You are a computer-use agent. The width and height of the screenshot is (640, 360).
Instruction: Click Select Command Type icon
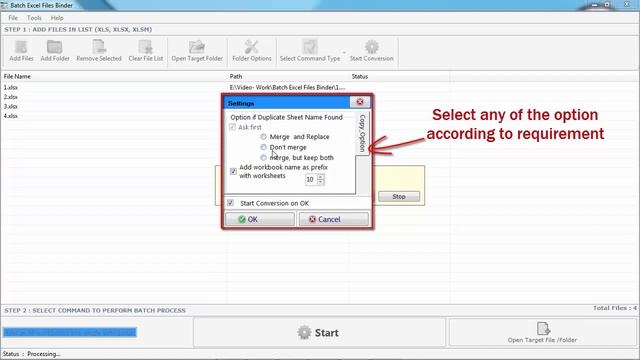pyautogui.click(x=310, y=51)
